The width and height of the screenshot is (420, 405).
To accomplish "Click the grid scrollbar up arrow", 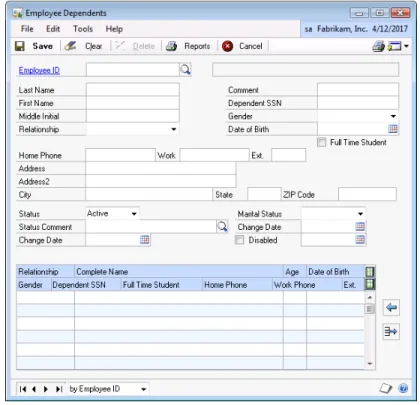I will pos(370,297).
